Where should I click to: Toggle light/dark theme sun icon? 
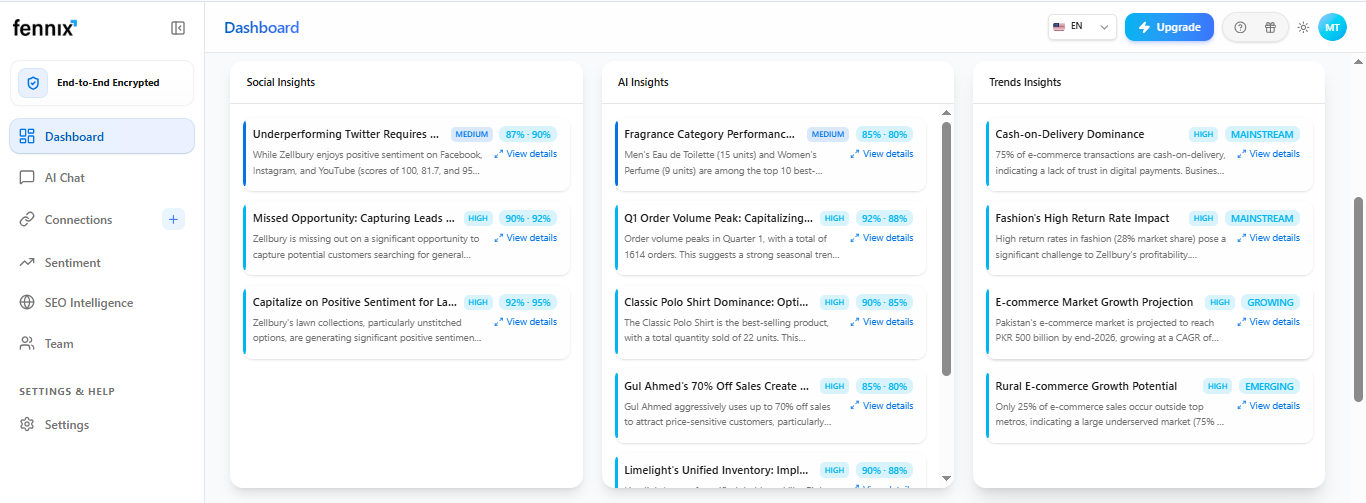click(1303, 27)
